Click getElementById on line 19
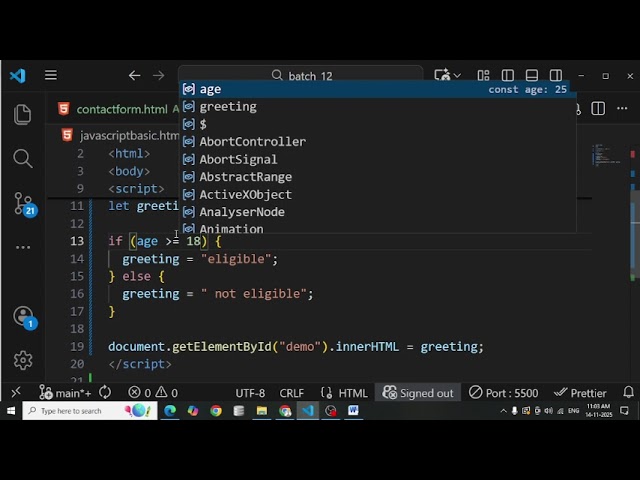The height and width of the screenshot is (480, 640). [x=222, y=347]
